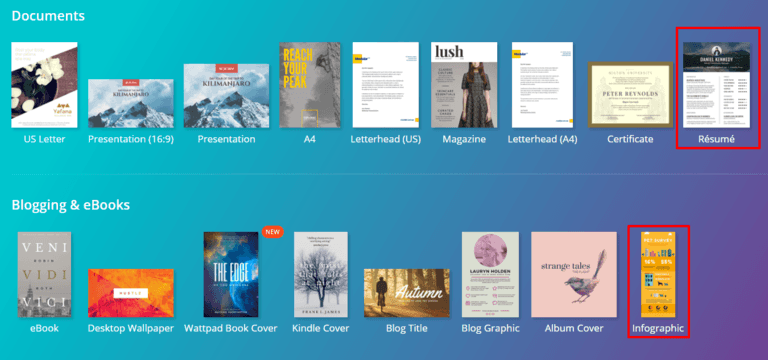The width and height of the screenshot is (768, 360).
Task: Select the Kindle Cover winter tree thumbnail
Action: pyautogui.click(x=321, y=275)
